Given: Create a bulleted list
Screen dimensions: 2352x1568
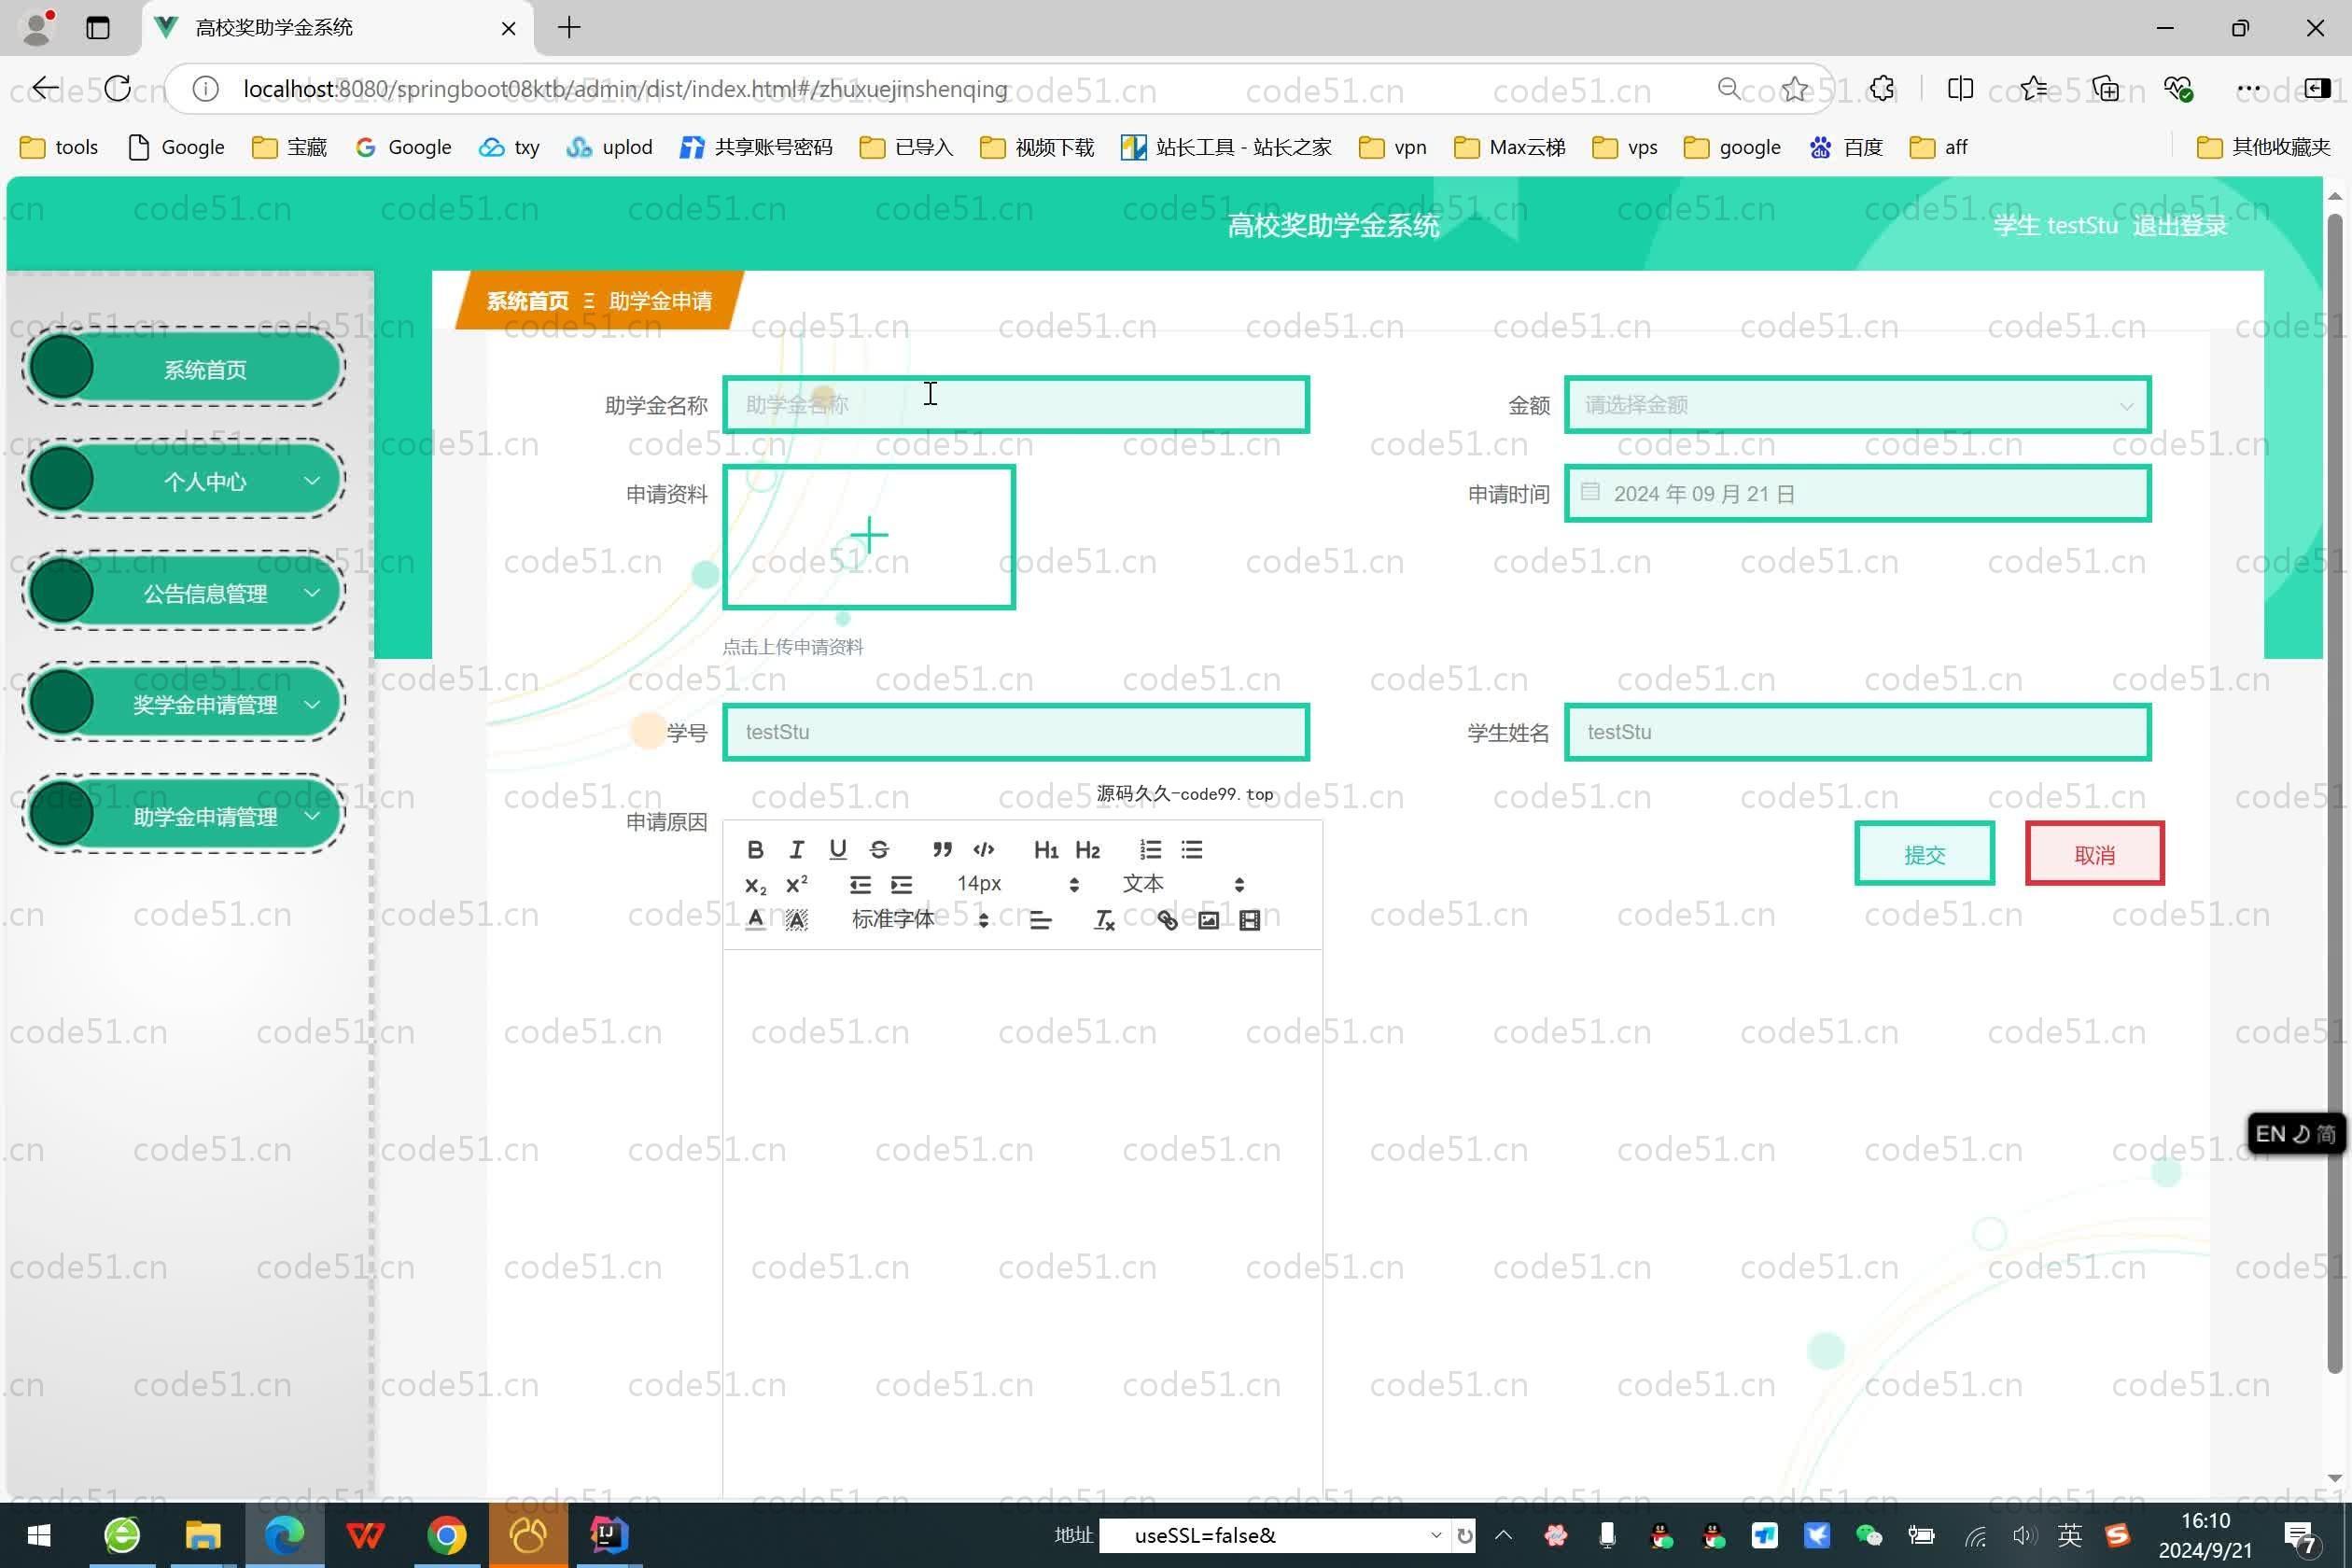Looking at the screenshot, I should click(x=1192, y=850).
